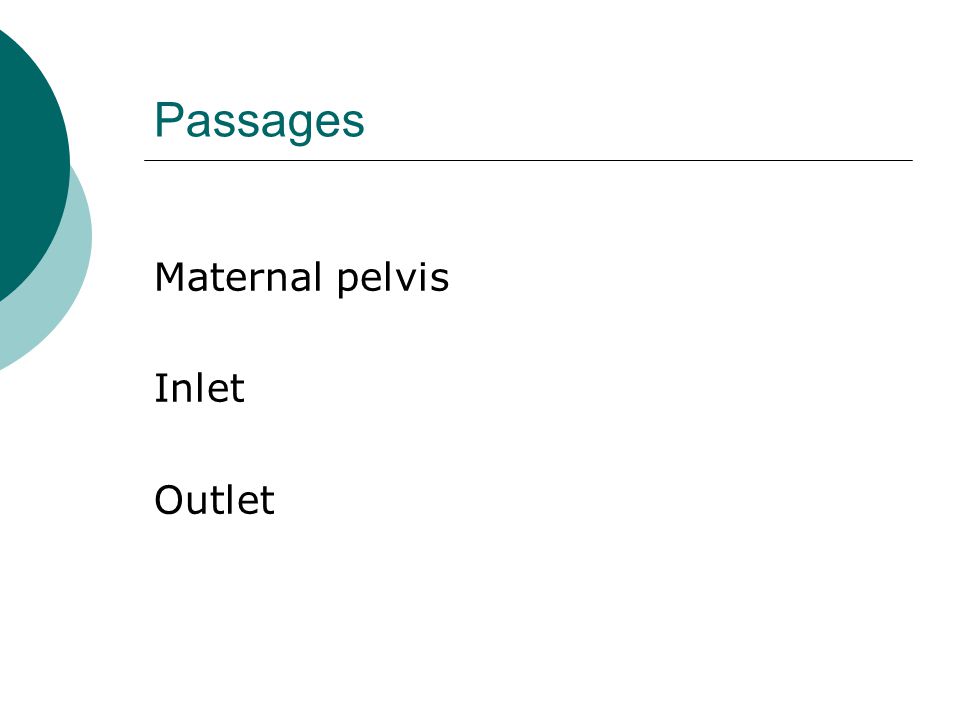Click the word "Outlet"
Screen dimensions: 960x720
(x=214, y=500)
